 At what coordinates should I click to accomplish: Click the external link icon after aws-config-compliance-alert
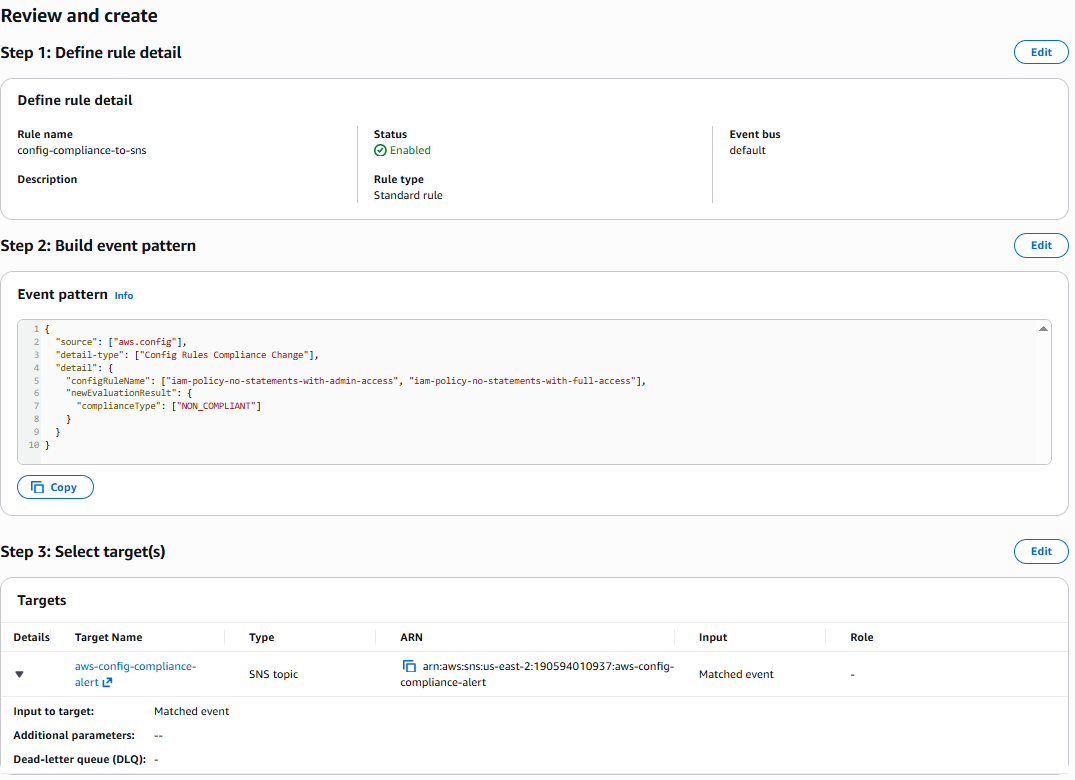point(107,683)
